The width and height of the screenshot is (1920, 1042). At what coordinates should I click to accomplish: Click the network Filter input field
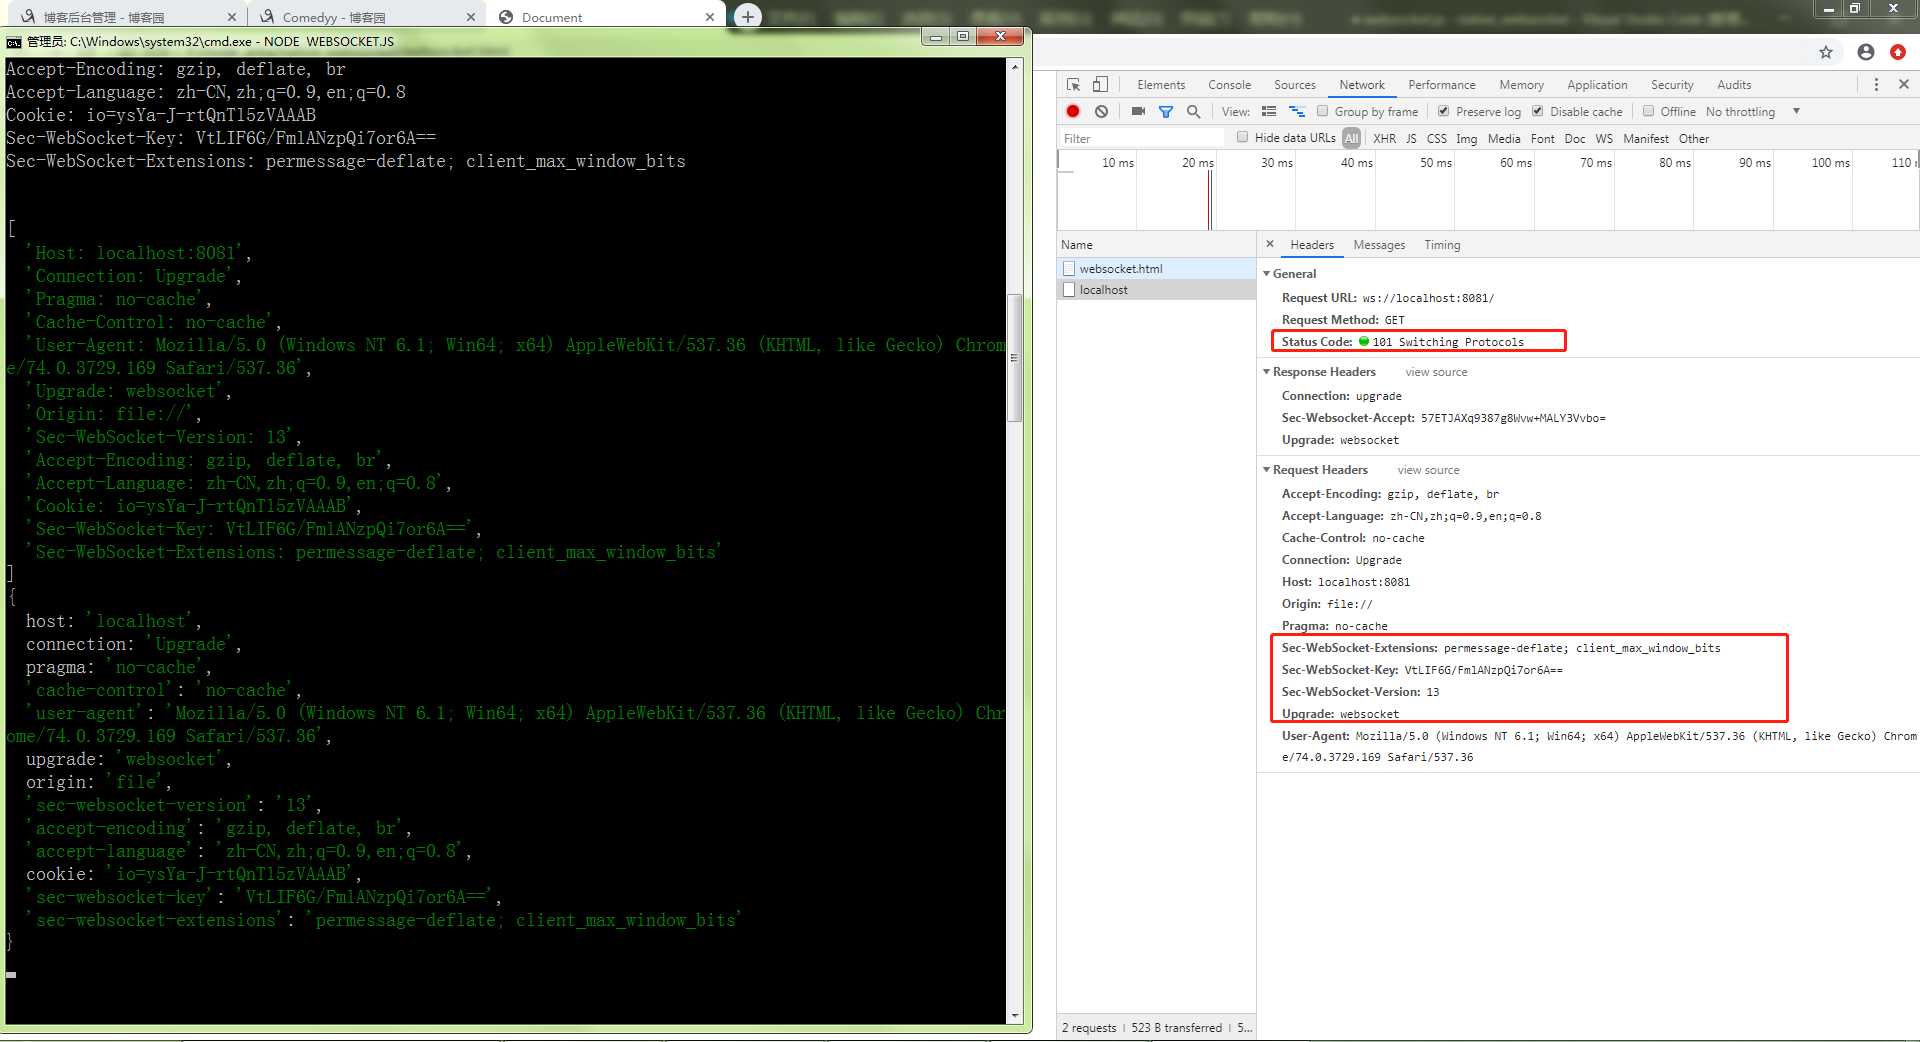coord(1143,138)
